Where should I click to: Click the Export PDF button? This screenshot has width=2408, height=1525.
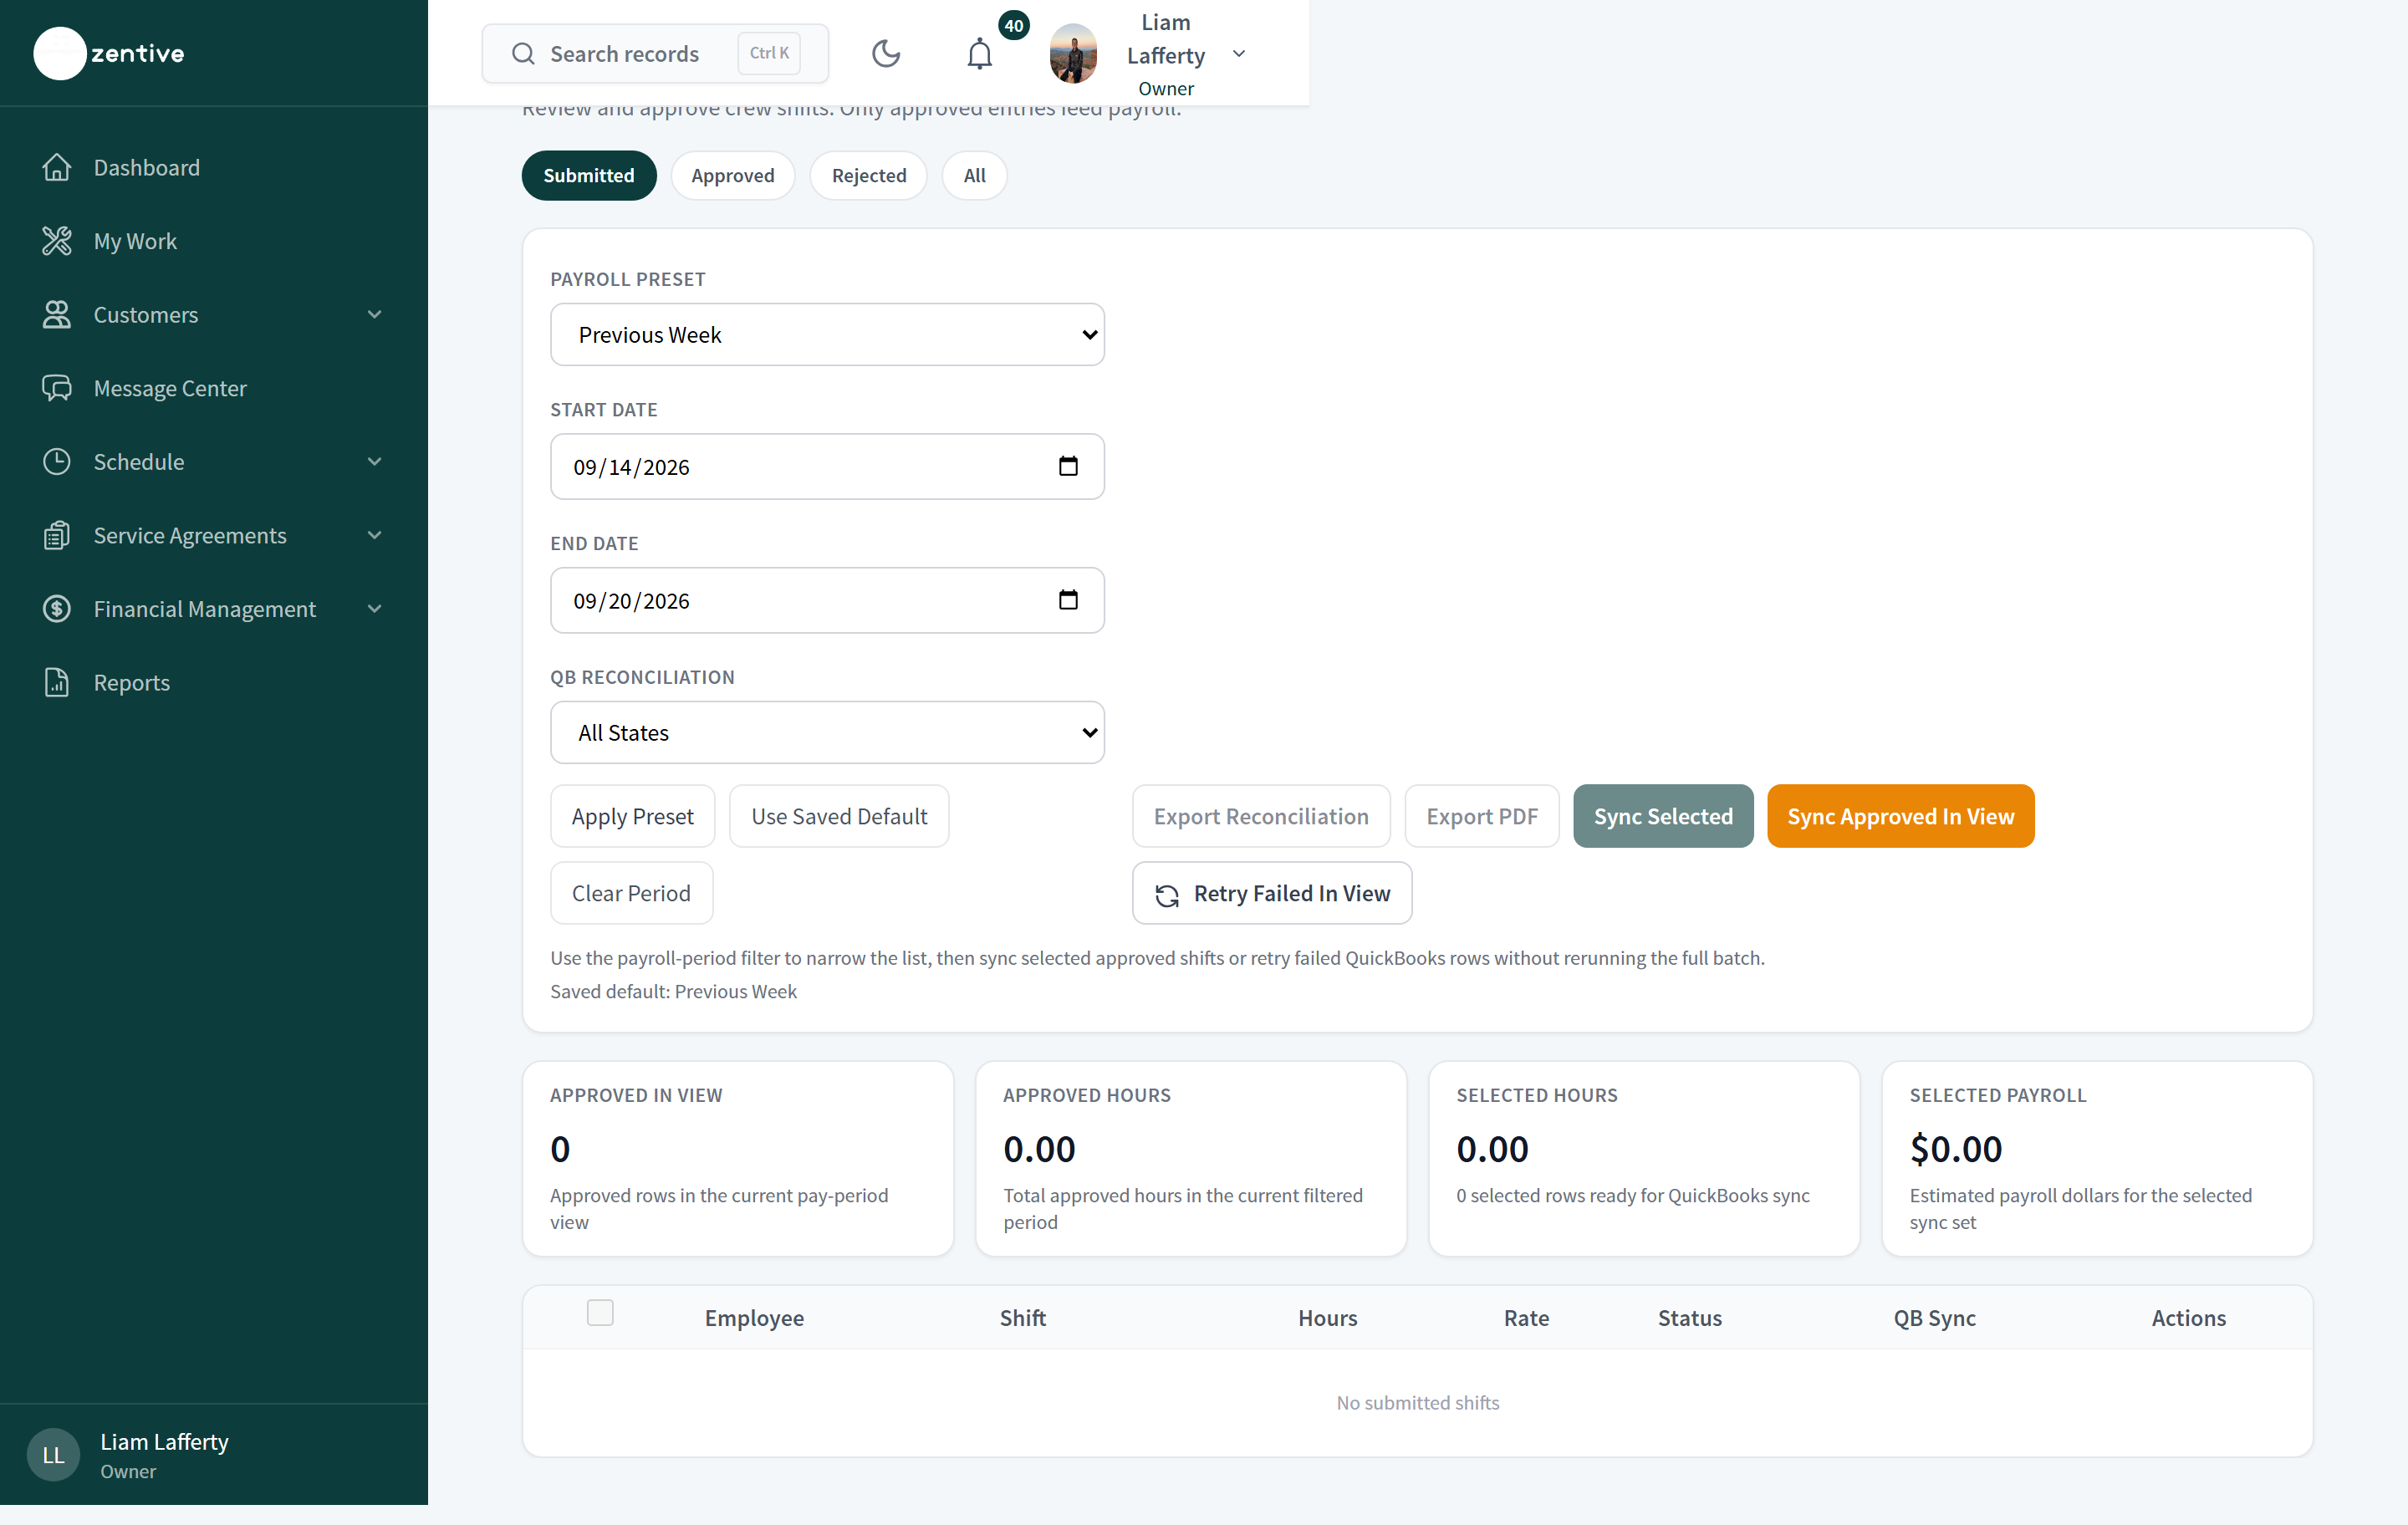point(1482,816)
